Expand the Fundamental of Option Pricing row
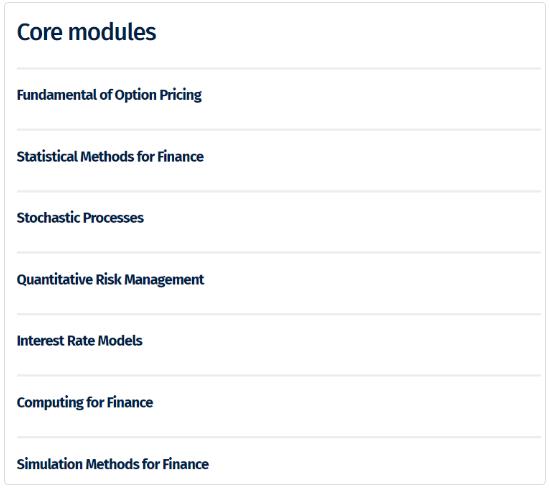This screenshot has height=488, width=549. point(279,99)
